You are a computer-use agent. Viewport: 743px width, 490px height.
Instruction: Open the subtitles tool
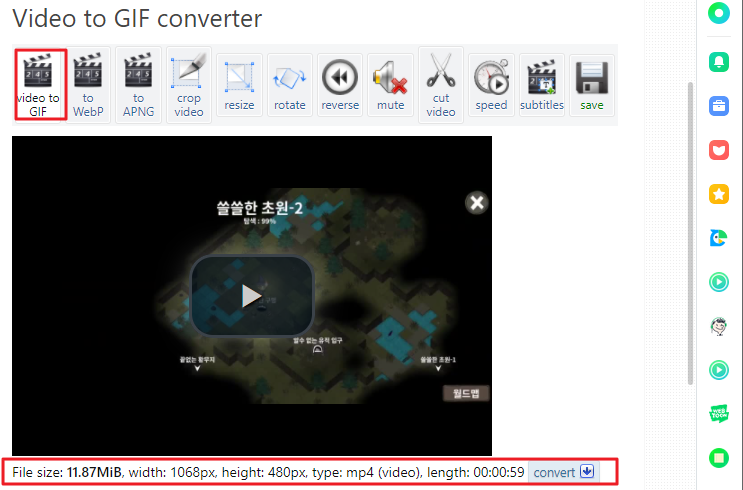[x=542, y=85]
